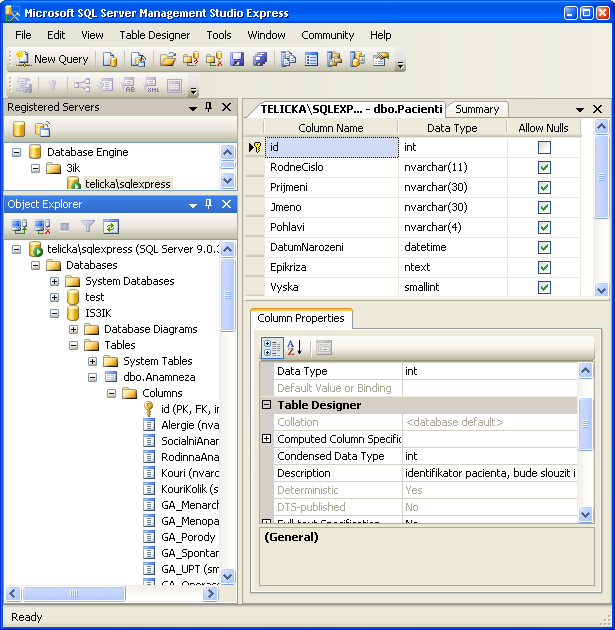Click the Registered Servers toolbar icon

288,59
